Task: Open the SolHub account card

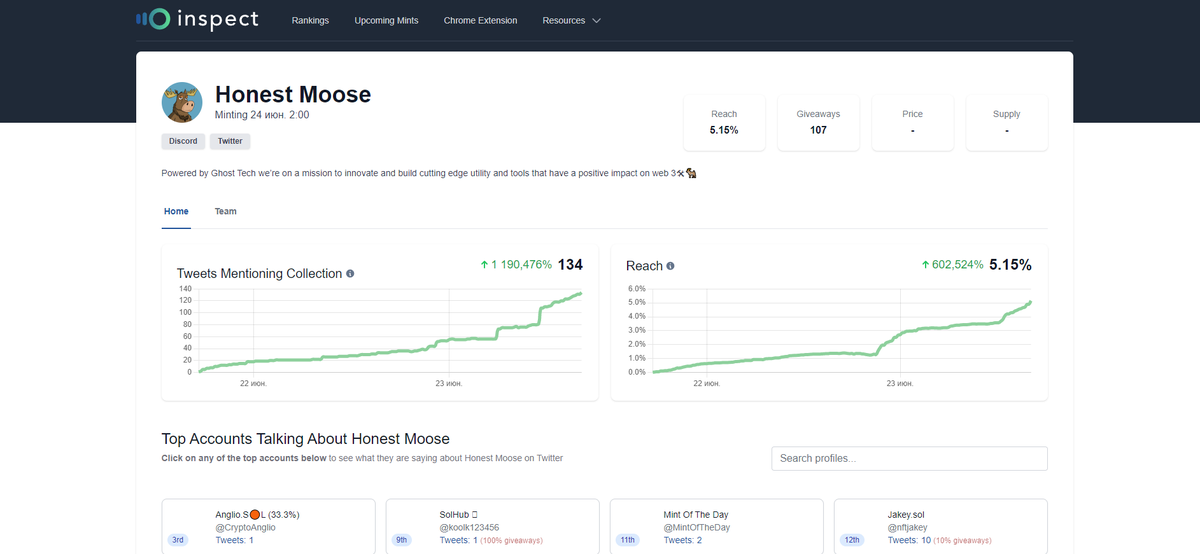Action: 492,526
